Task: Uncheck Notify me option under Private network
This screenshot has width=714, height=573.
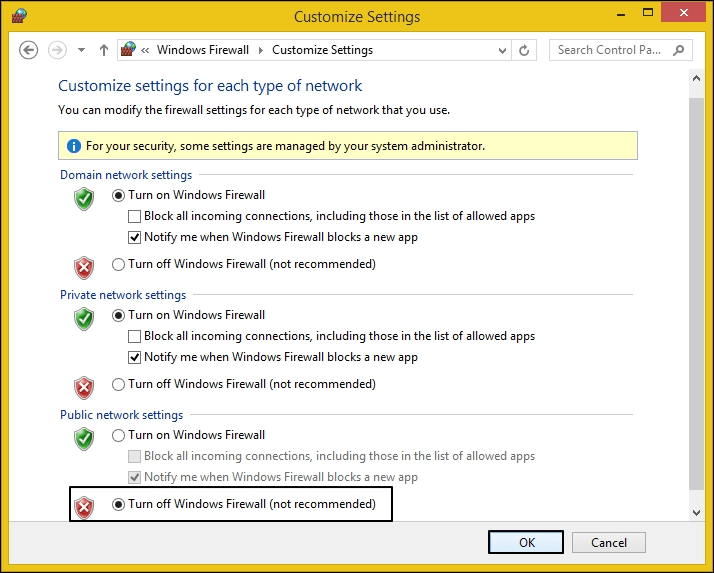Action: pos(273,357)
